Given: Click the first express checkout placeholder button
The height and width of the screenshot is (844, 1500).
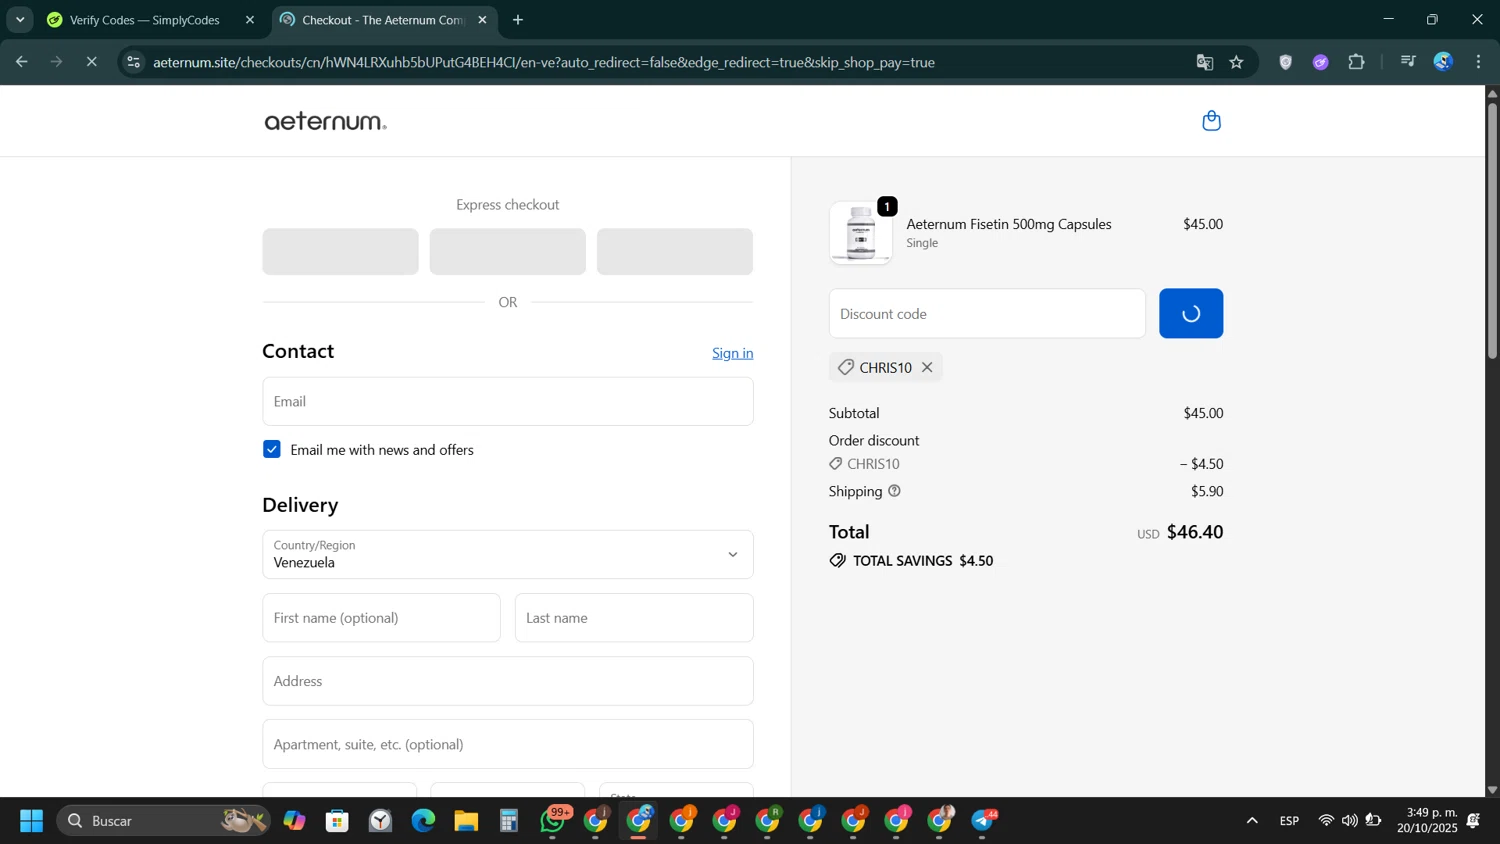Looking at the screenshot, I should click(340, 251).
